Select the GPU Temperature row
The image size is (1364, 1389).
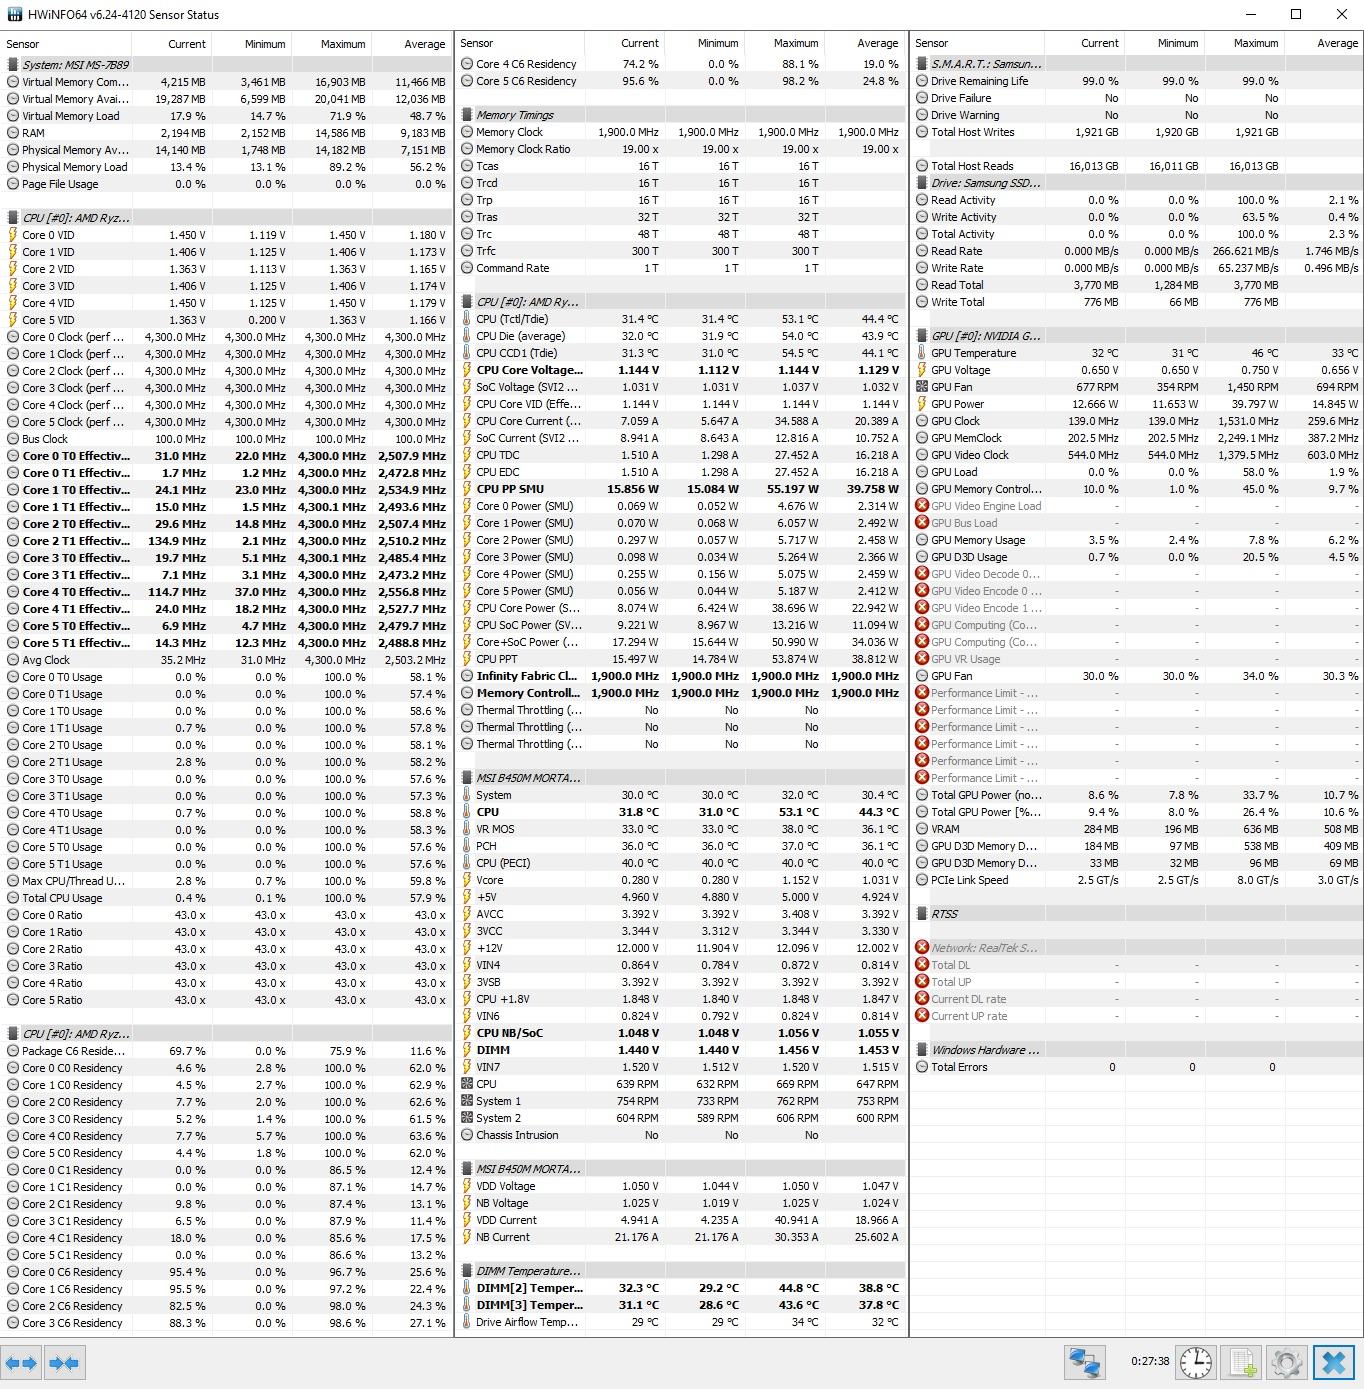coord(1137,353)
